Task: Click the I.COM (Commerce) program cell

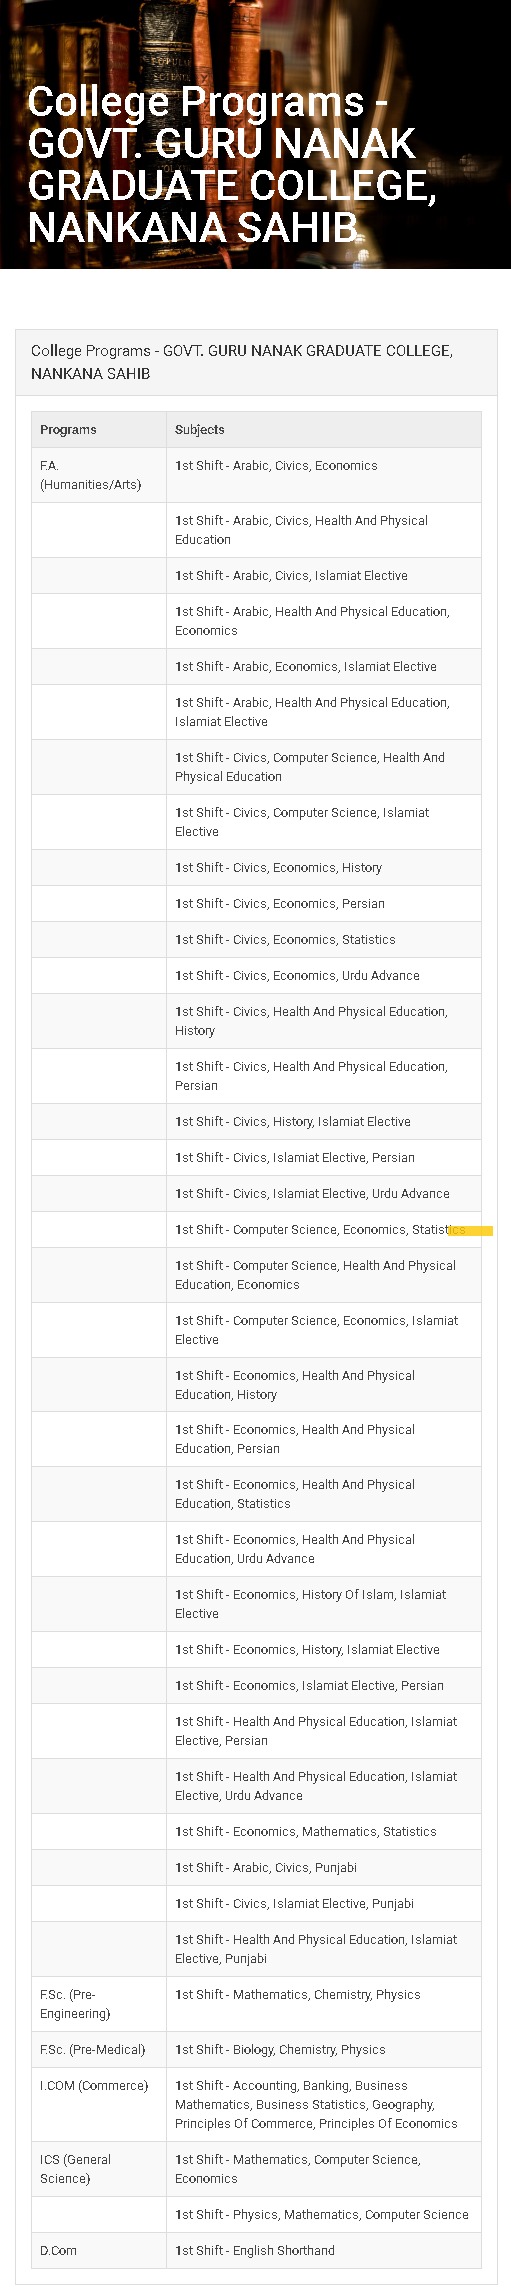Action: tap(99, 2105)
